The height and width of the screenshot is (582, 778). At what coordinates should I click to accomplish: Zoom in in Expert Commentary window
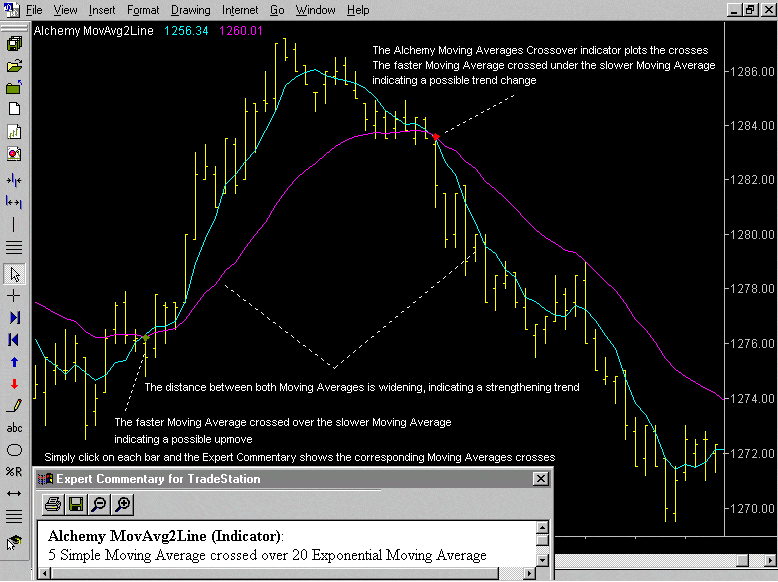coord(123,505)
